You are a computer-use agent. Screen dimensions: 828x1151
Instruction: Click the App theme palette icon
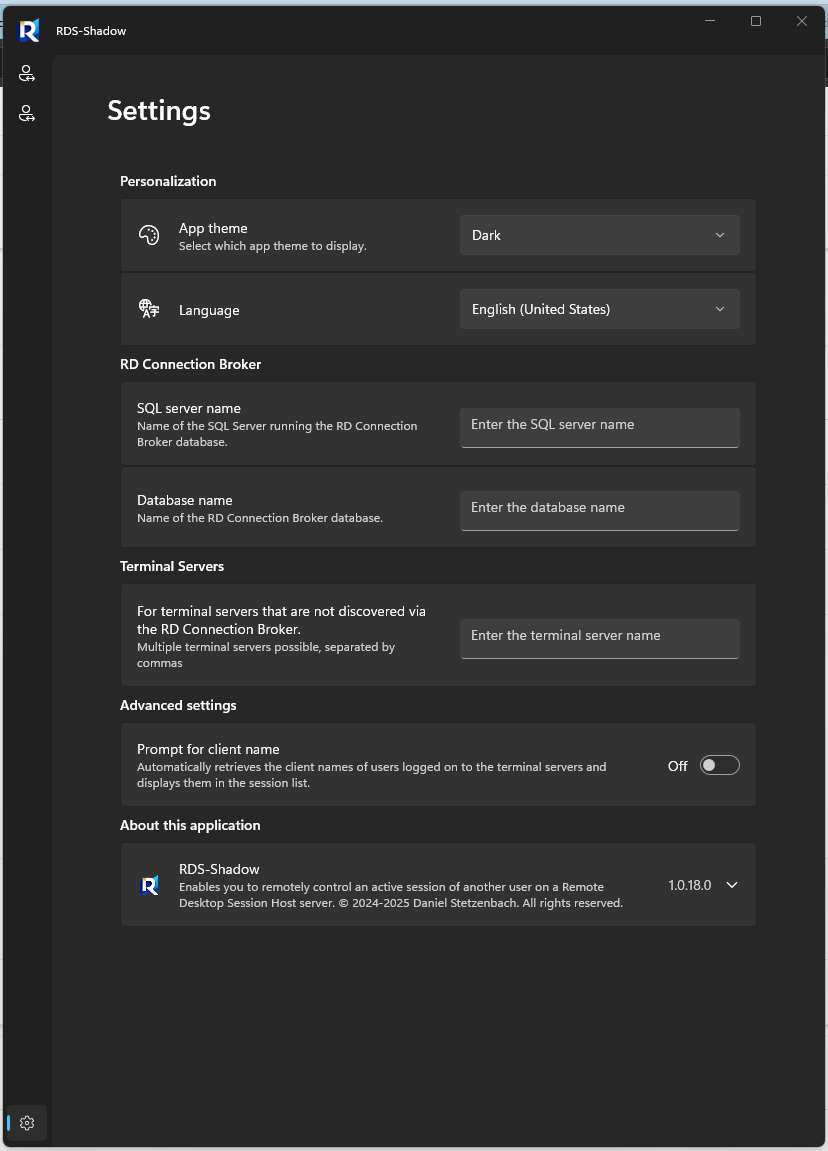click(149, 235)
